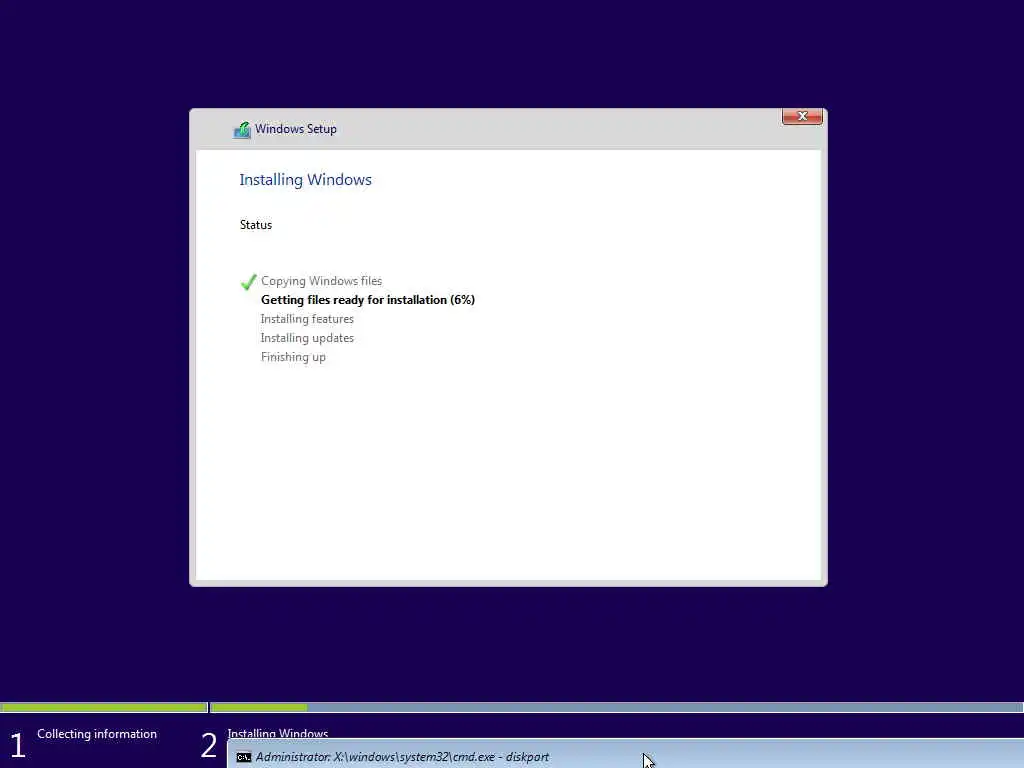This screenshot has height=768, width=1024.
Task: Click the step number 2 at bottom
Action: tap(208, 745)
